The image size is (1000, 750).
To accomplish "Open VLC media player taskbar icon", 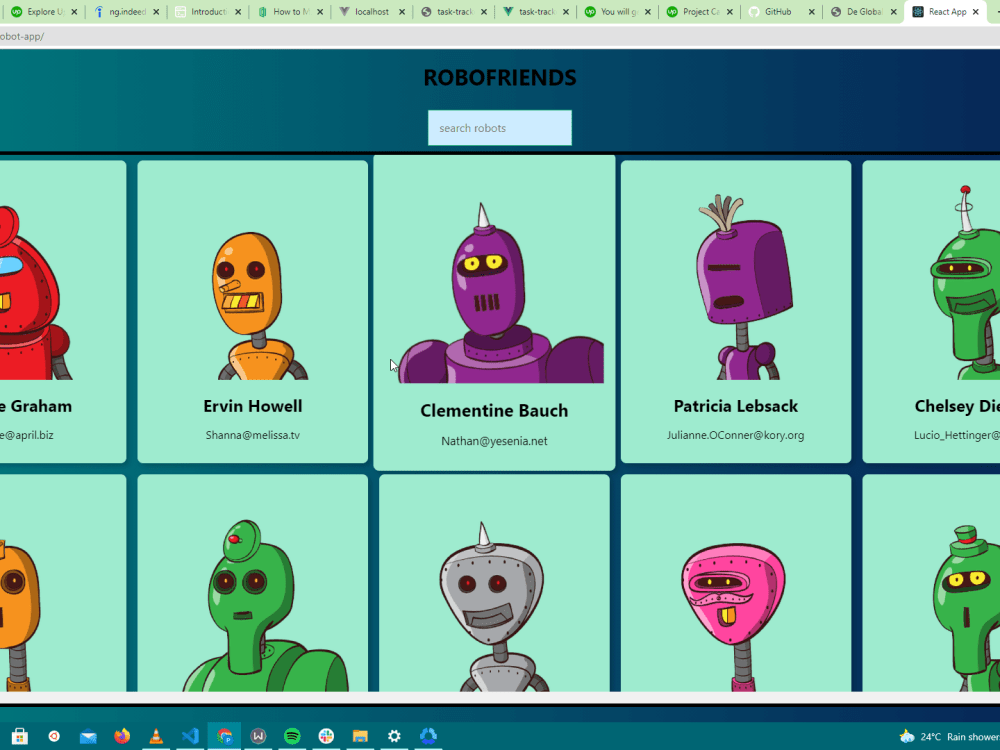I will (156, 736).
